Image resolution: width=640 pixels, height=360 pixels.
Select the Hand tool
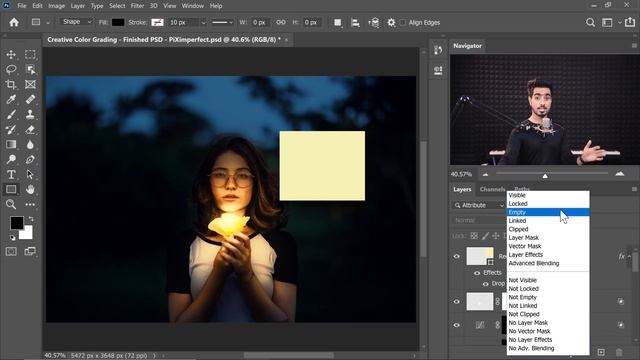30,189
